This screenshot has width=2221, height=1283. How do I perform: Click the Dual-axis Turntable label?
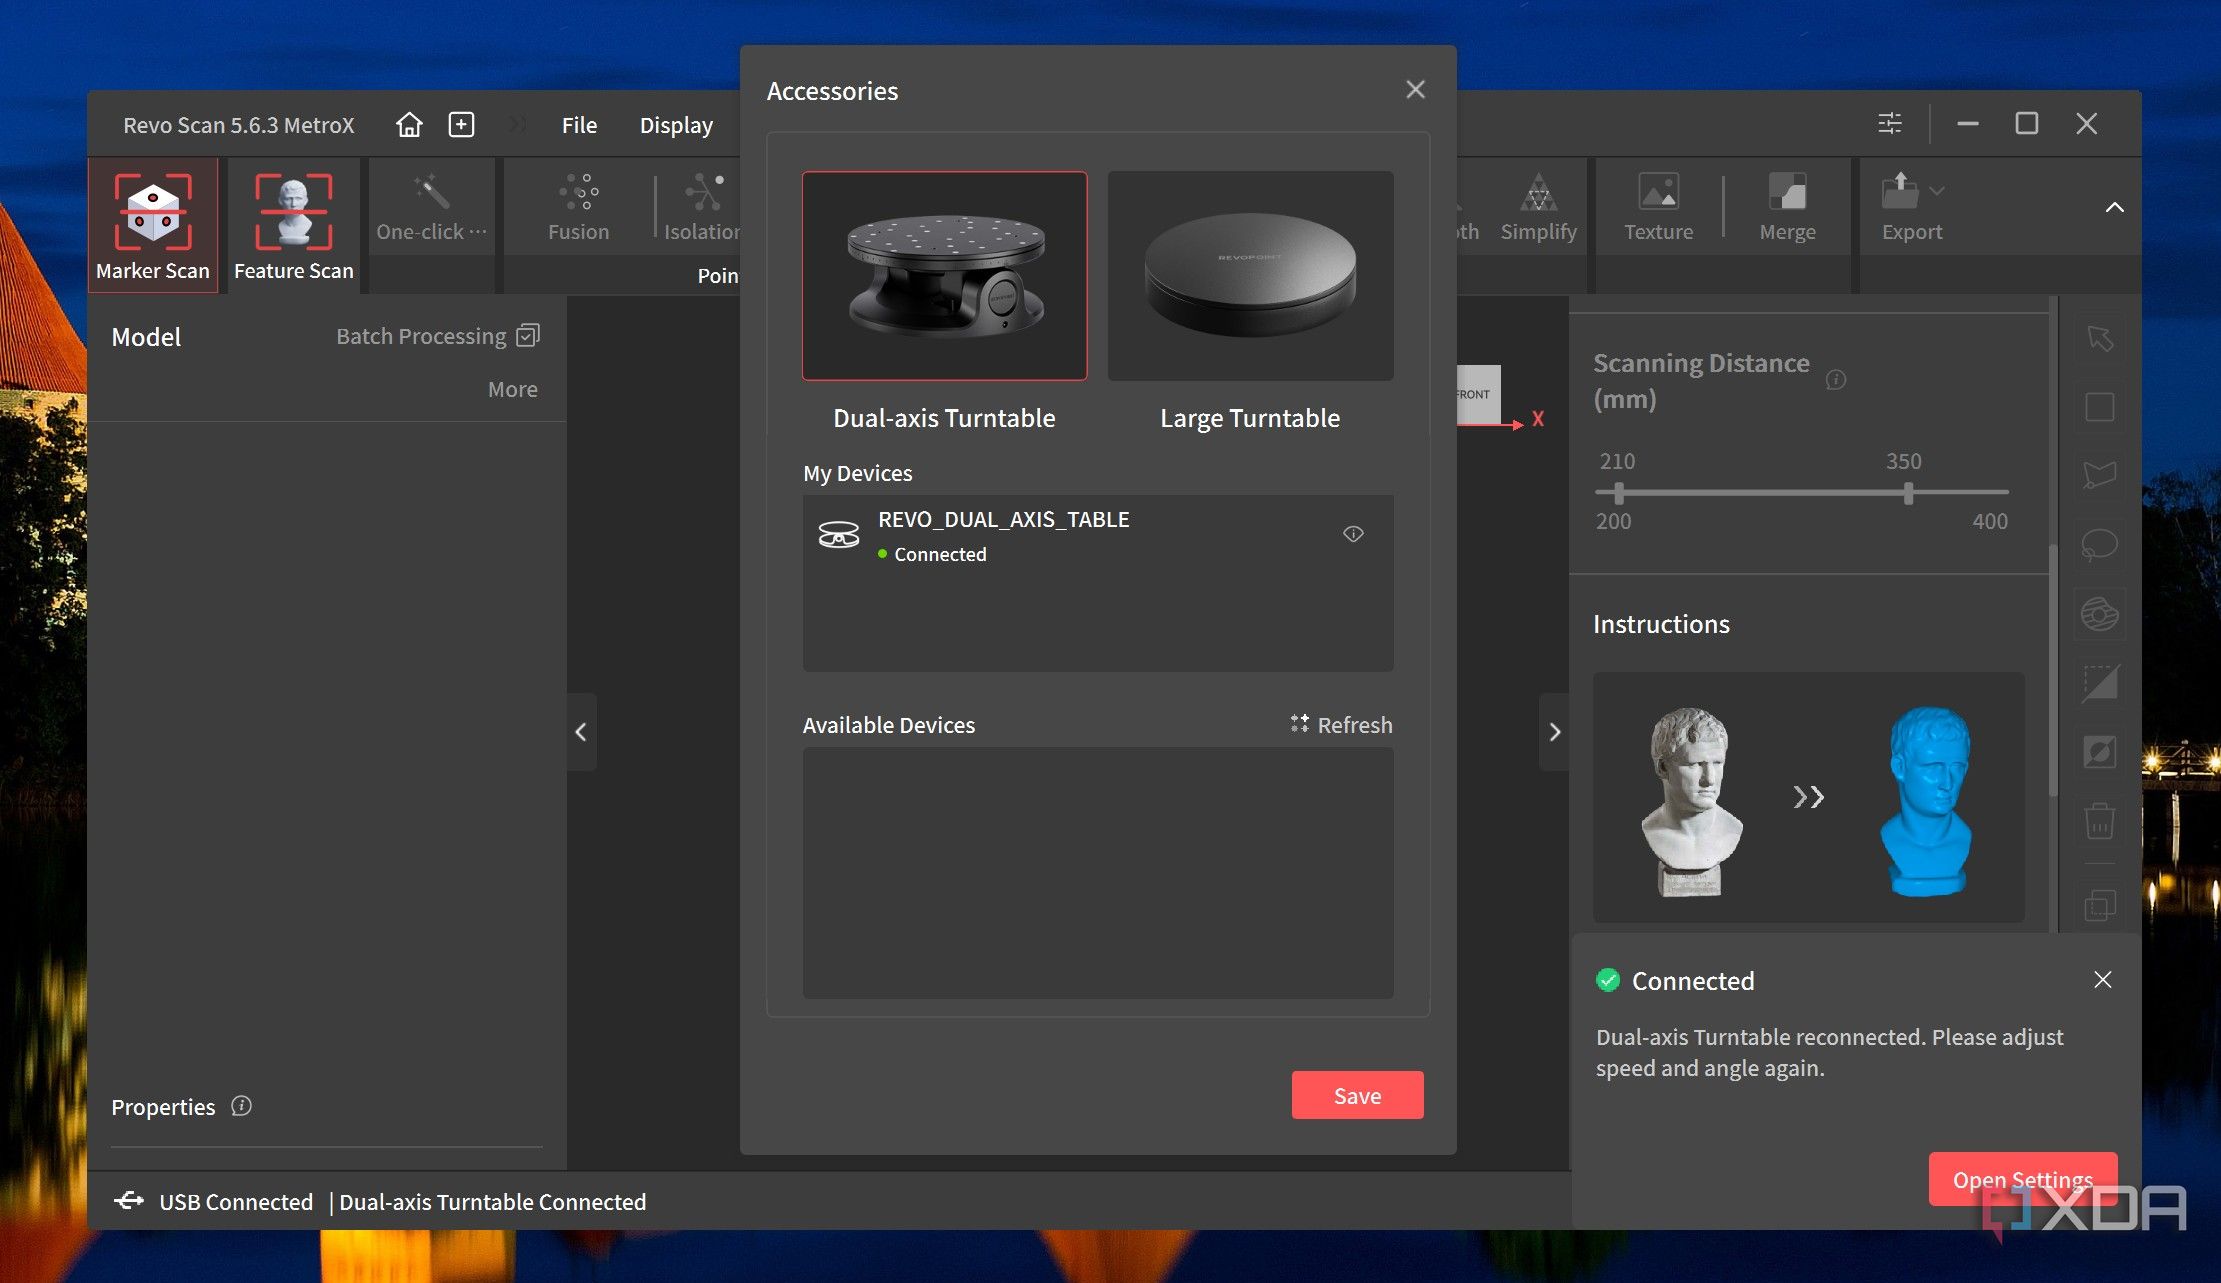coord(944,418)
